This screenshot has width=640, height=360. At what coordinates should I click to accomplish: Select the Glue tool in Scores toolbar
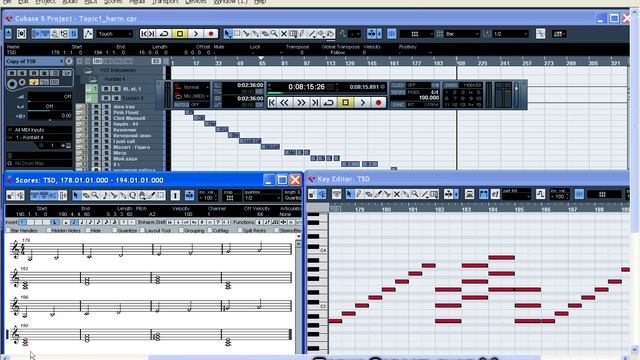pyautogui.click(x=123, y=196)
